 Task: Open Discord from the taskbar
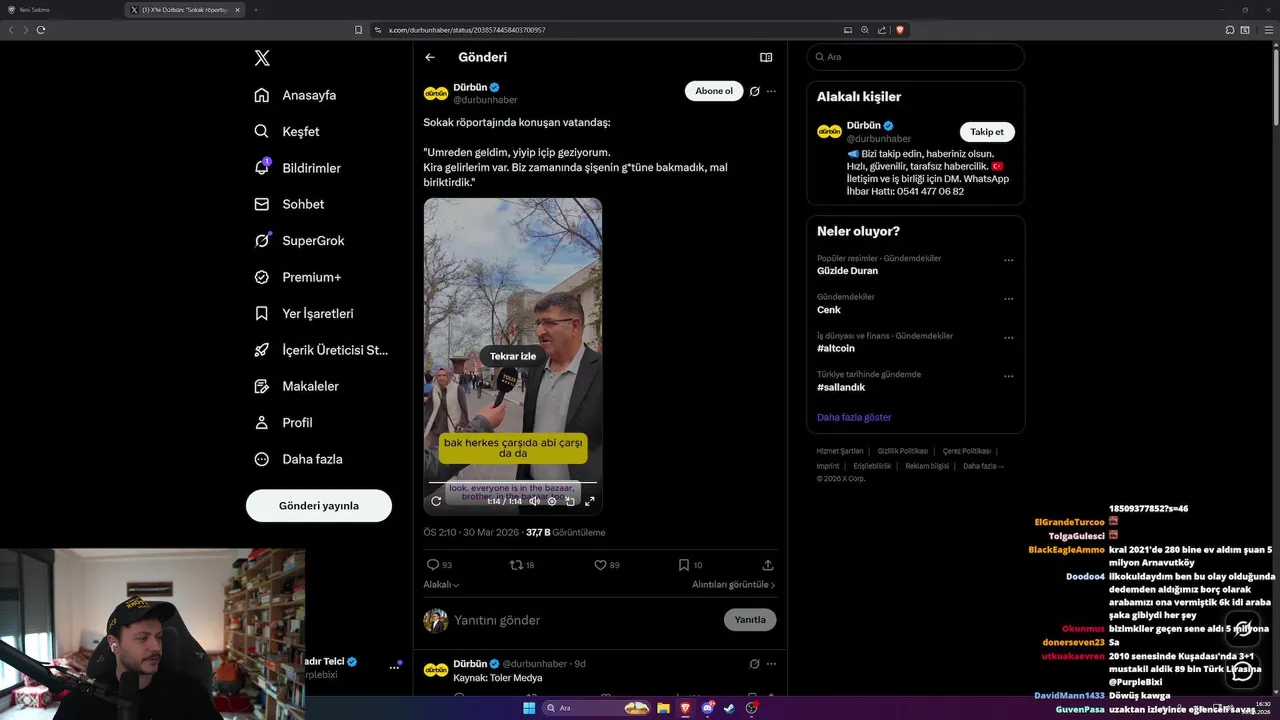tap(708, 708)
